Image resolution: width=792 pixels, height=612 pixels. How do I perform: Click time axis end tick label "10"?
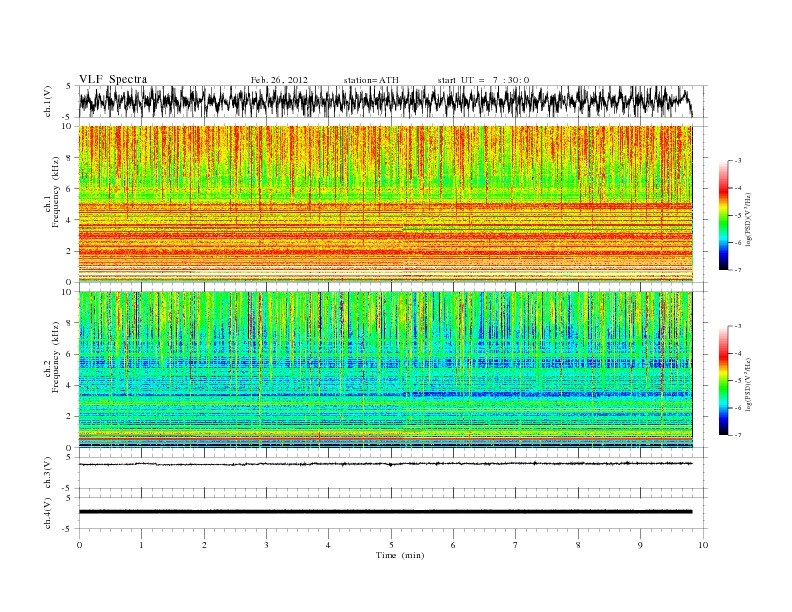[x=703, y=545]
